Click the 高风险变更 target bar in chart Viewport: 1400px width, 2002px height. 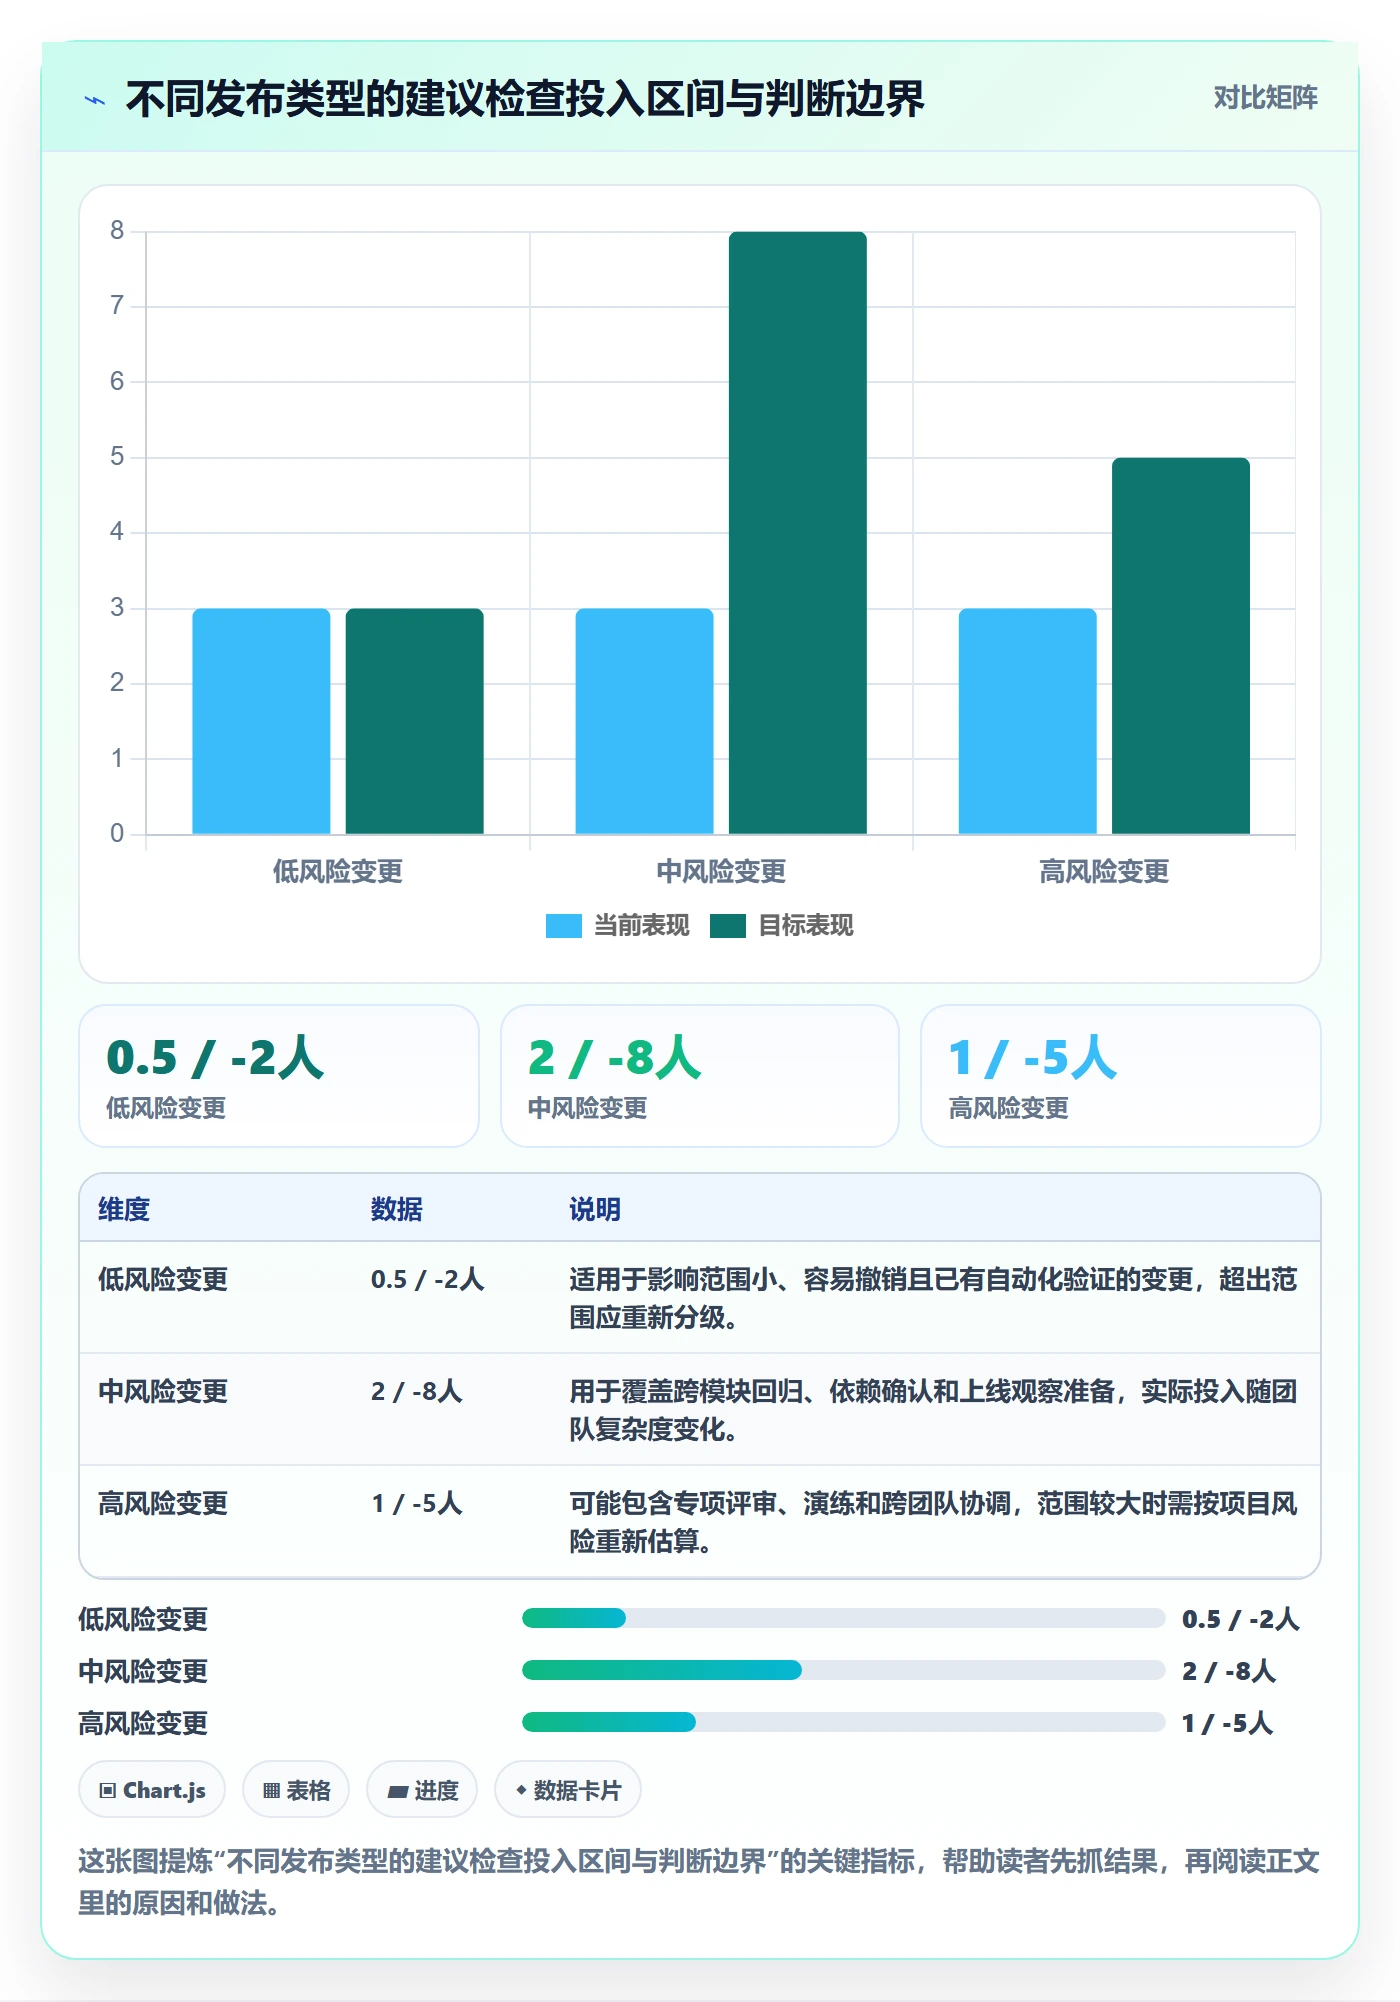click(1181, 646)
